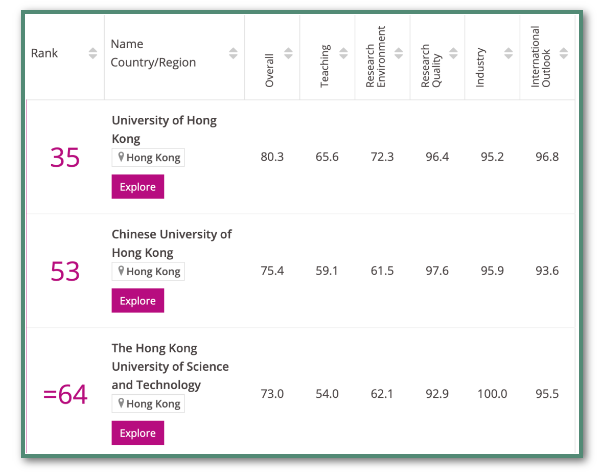
Task: Sort by Name Country/Region arrows
Action: coord(233,53)
